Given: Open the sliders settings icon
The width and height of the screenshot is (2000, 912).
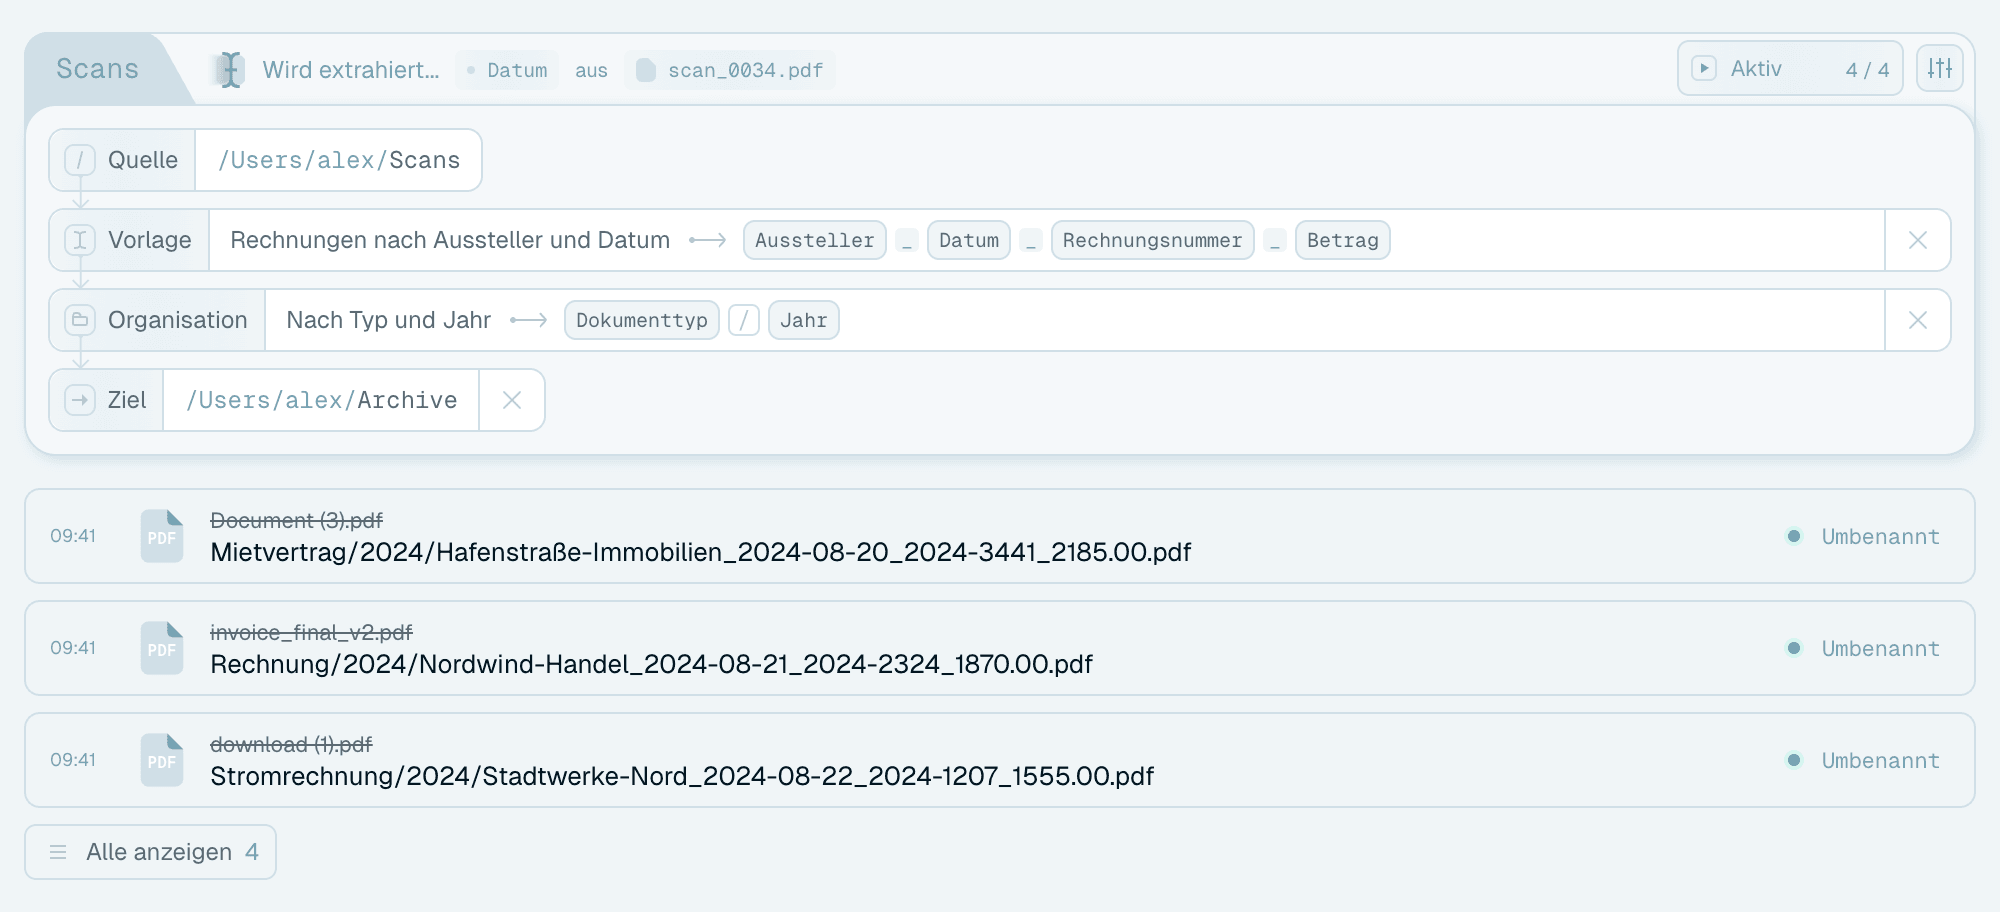Looking at the screenshot, I should coord(1940,68).
